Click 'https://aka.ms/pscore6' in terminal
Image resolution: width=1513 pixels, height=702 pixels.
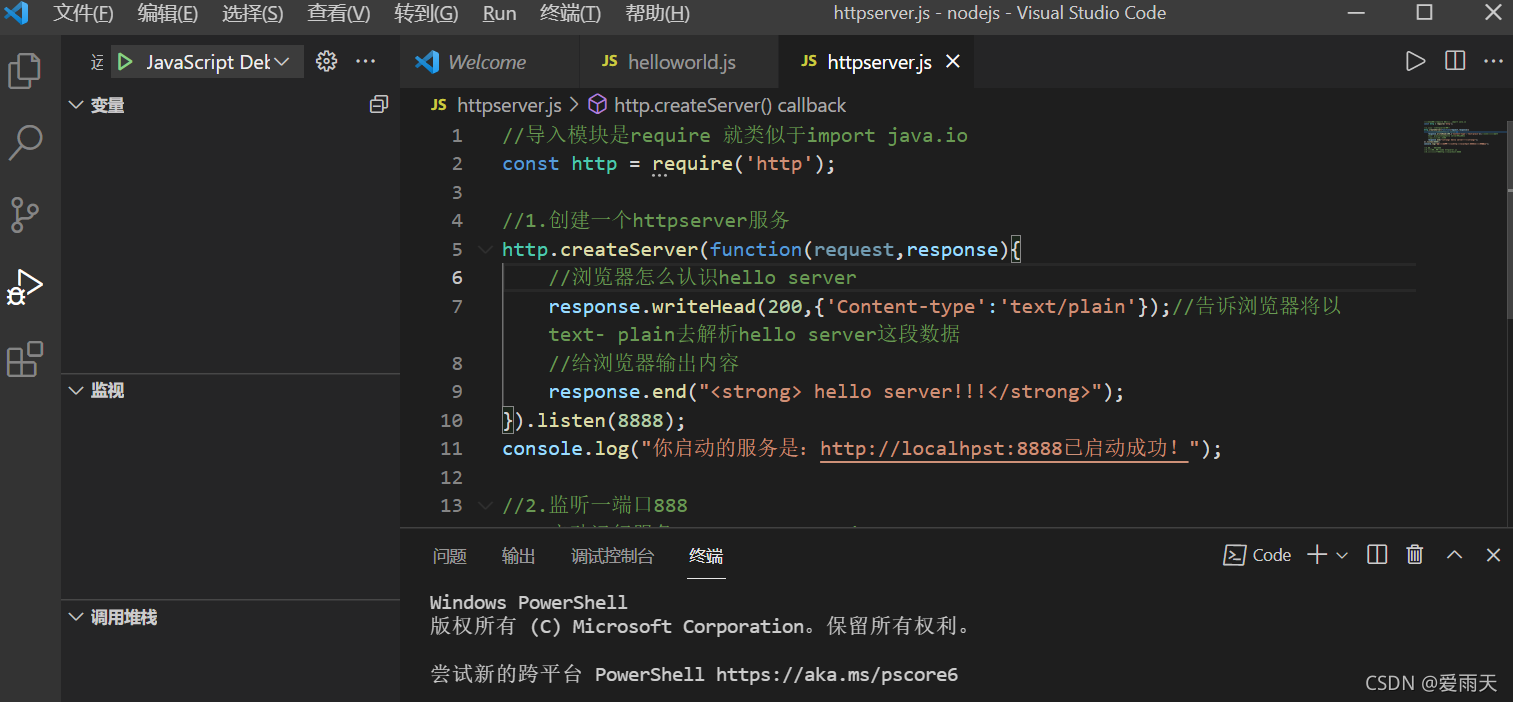(837, 674)
